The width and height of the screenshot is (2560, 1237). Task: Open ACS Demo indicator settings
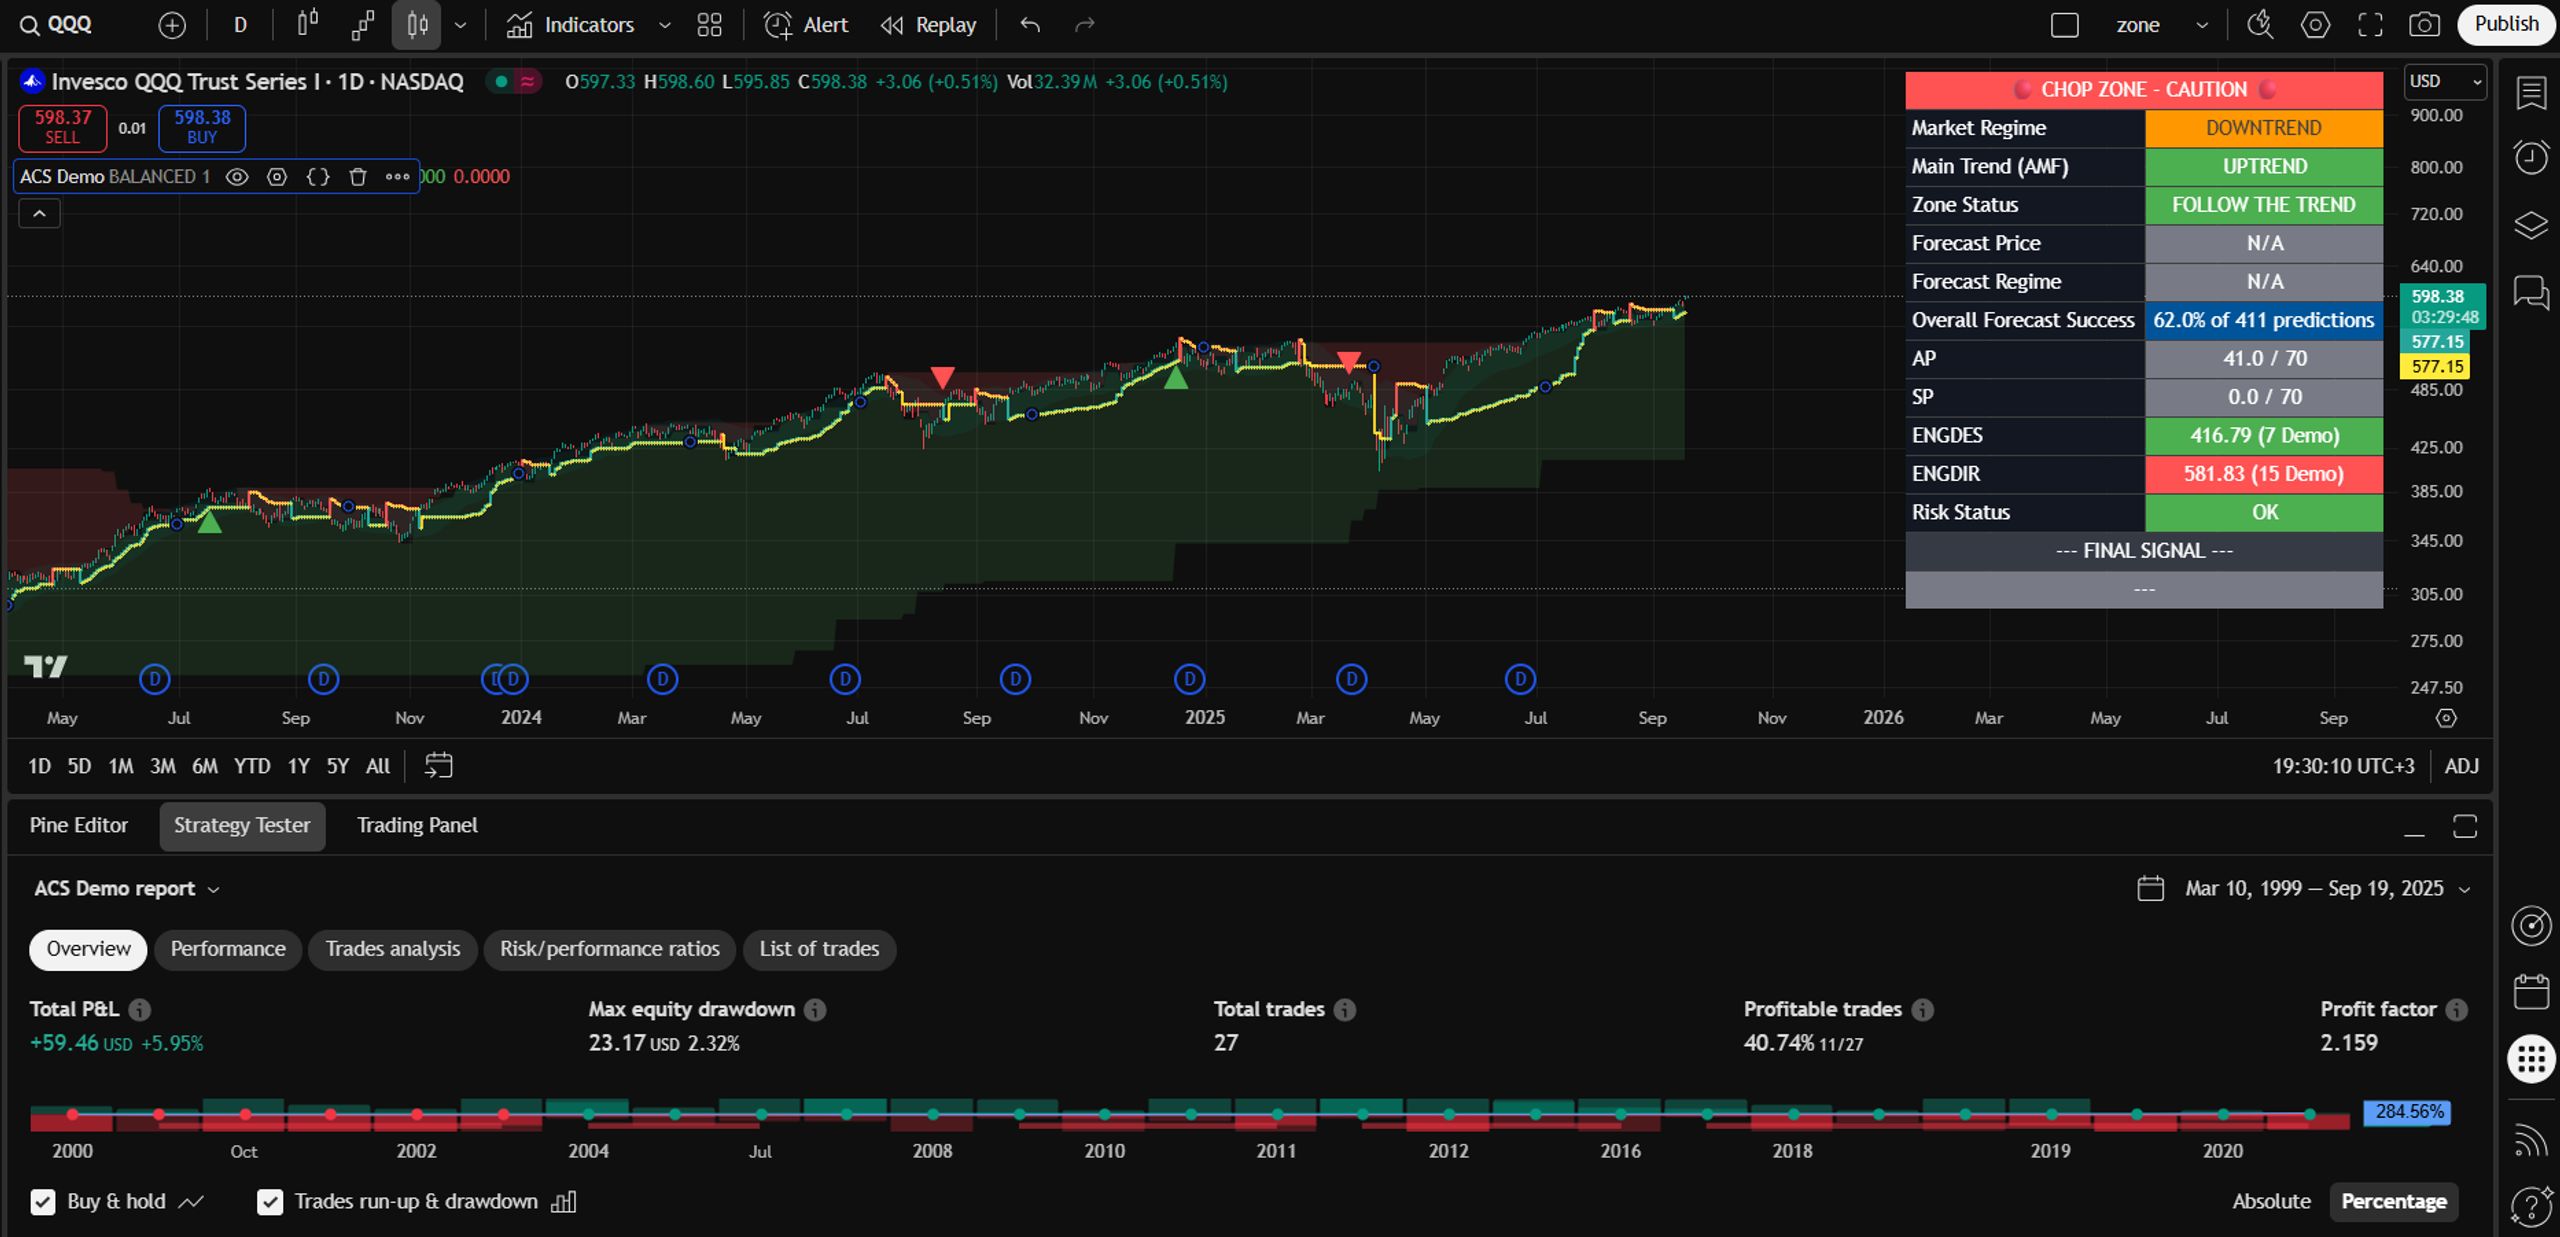click(277, 177)
